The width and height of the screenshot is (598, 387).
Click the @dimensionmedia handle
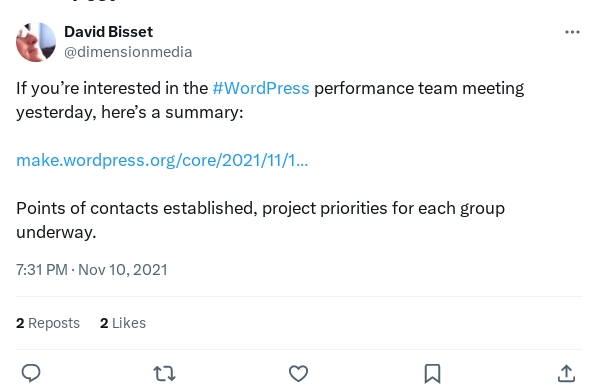pyautogui.click(x=128, y=52)
